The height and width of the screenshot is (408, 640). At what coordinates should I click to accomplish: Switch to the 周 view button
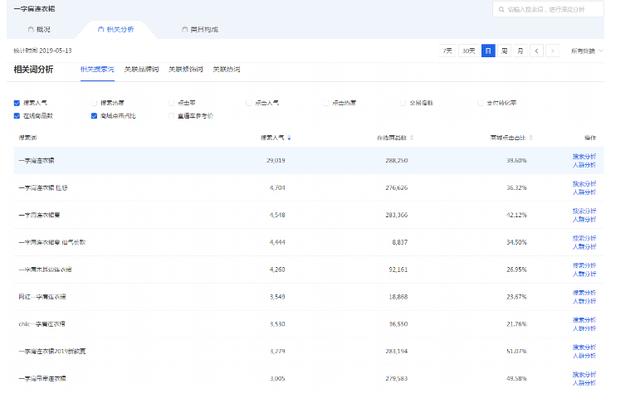[505, 50]
